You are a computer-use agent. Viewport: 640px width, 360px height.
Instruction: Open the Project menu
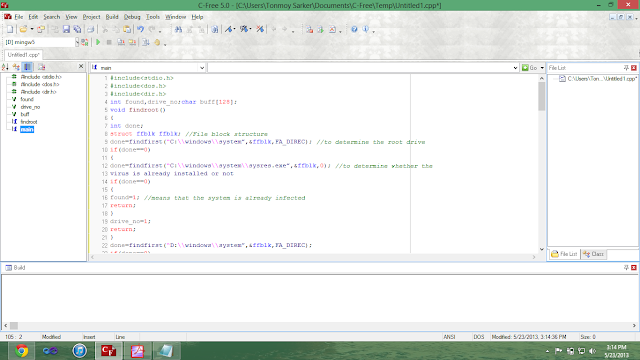[x=91, y=17]
